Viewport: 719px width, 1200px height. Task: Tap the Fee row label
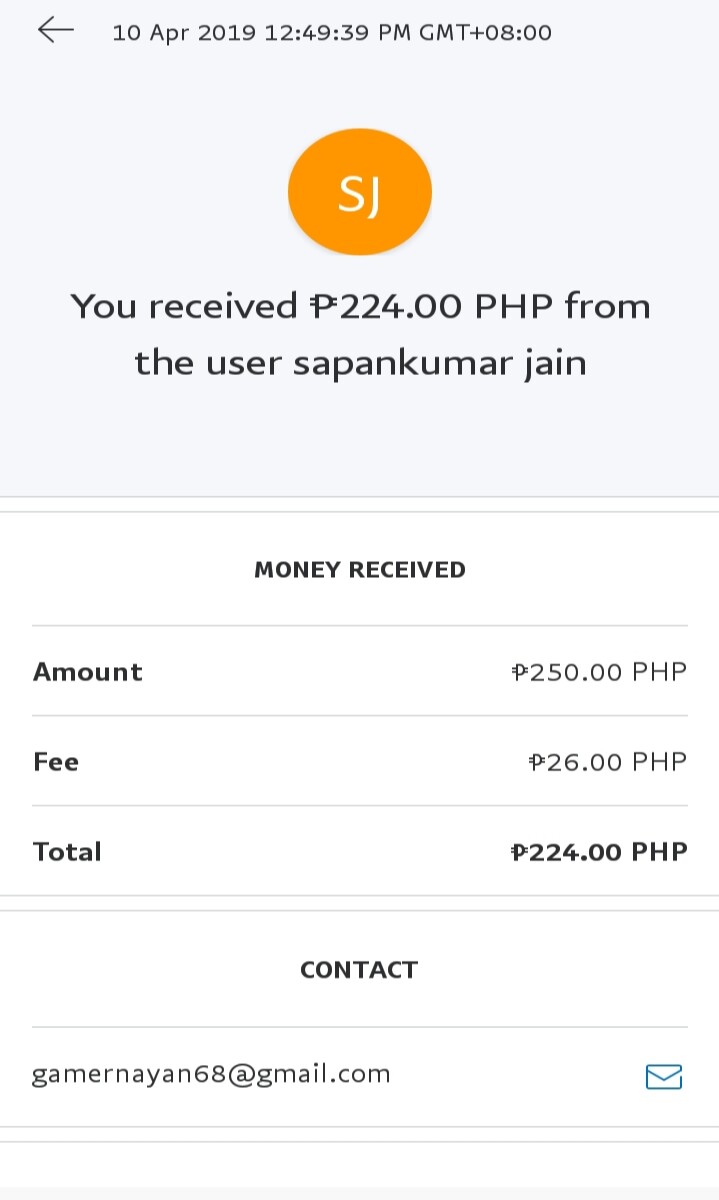click(56, 762)
